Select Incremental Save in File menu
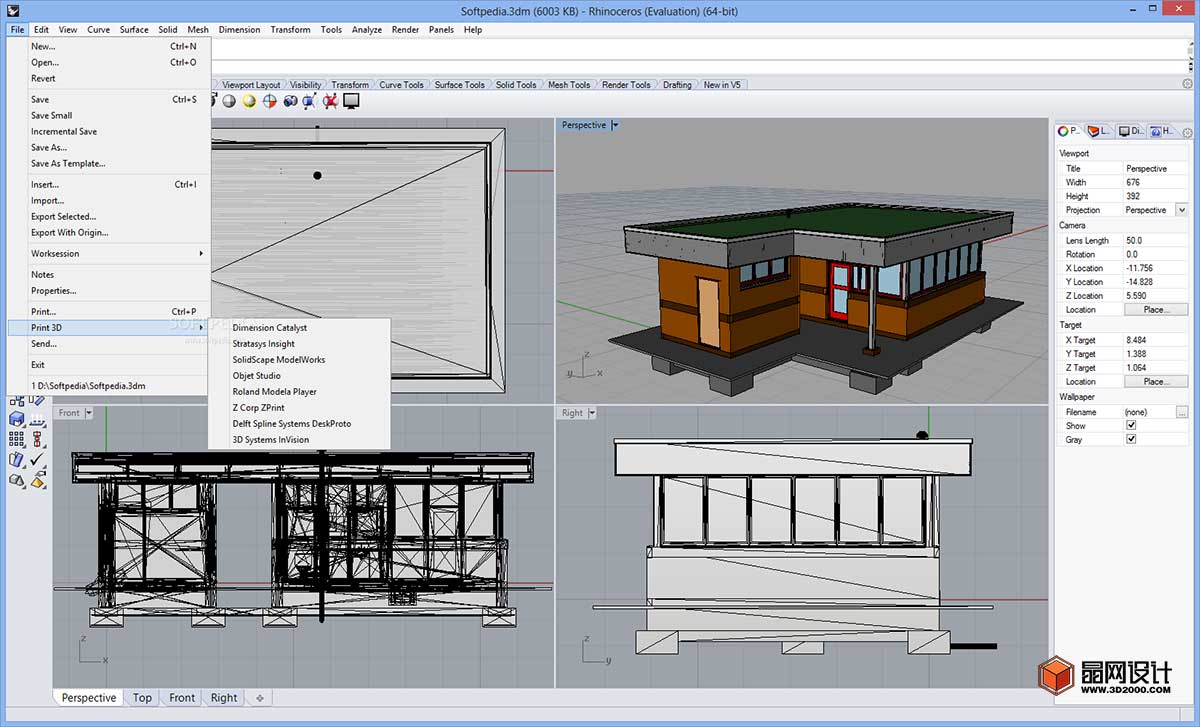Screen dimensions: 1200x727 coord(64,131)
